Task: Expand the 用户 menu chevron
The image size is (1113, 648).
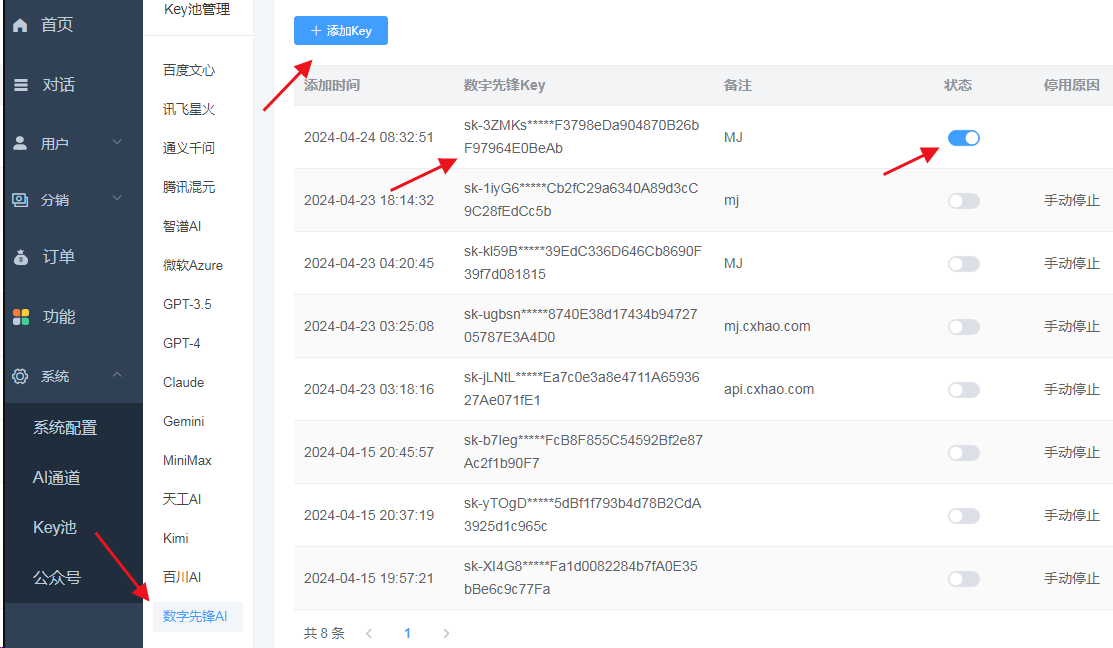Action: 117,142
